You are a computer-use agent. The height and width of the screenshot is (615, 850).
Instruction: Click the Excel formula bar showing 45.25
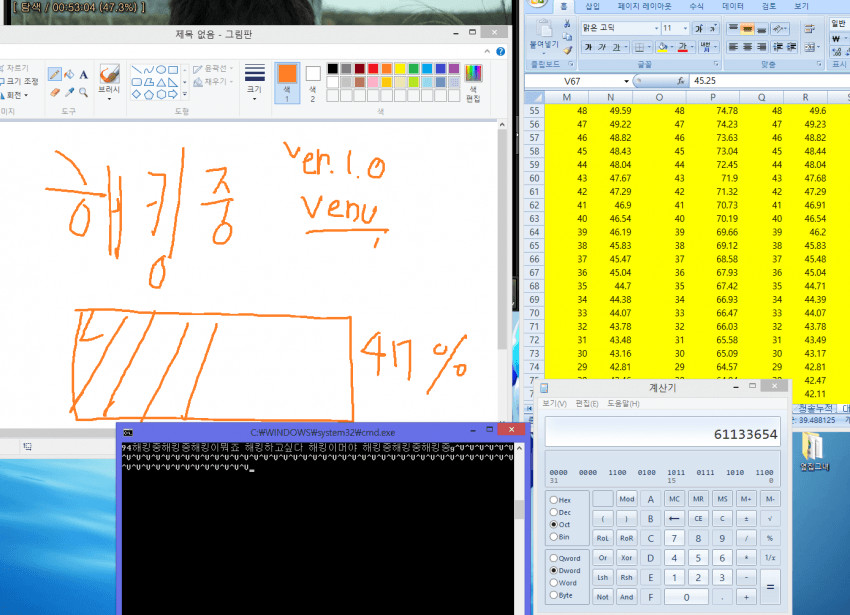coord(770,81)
